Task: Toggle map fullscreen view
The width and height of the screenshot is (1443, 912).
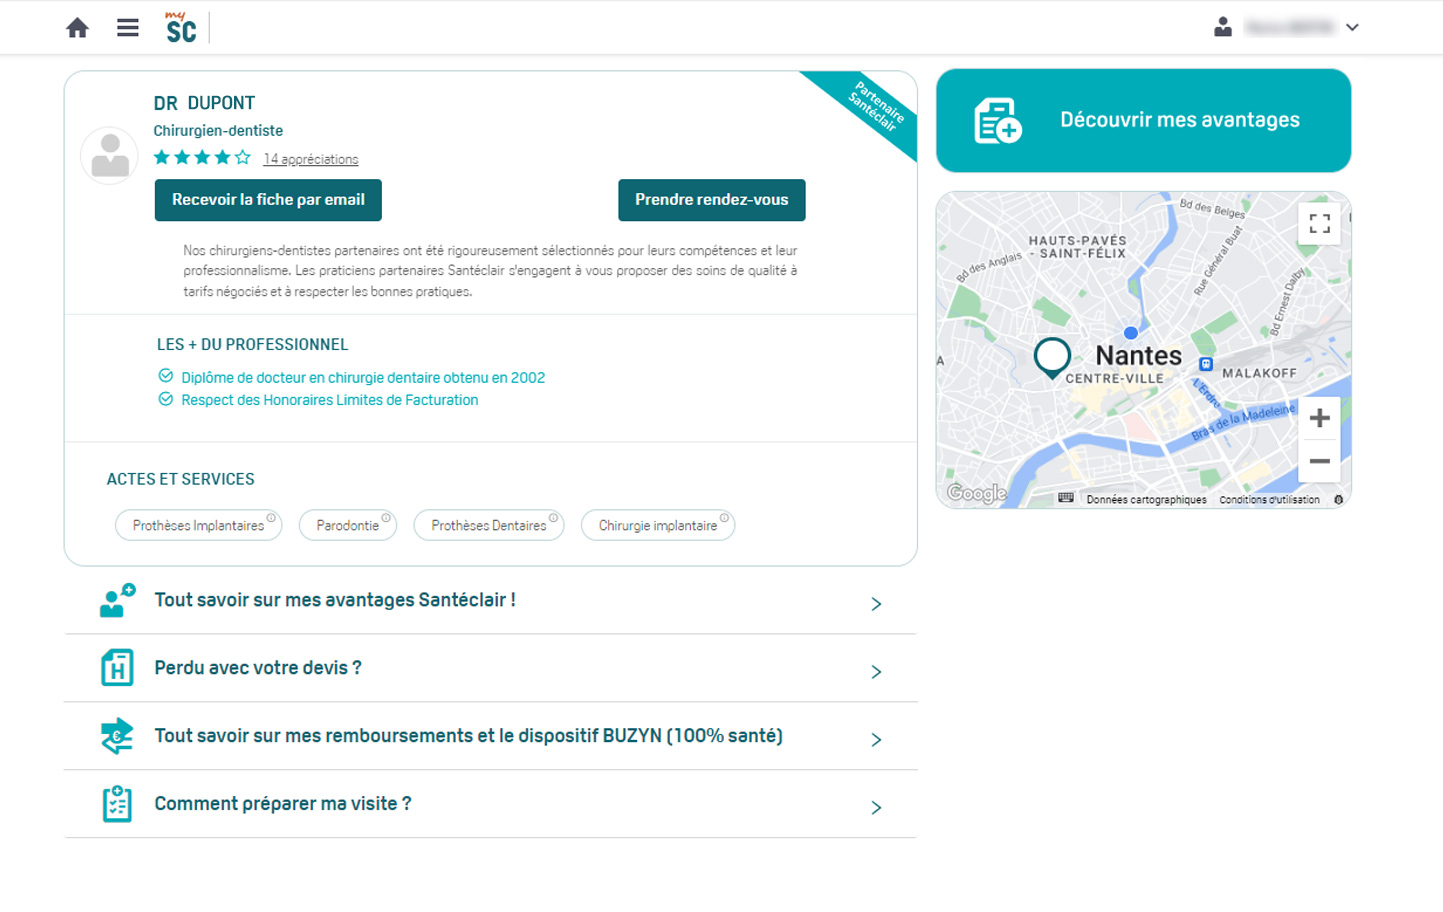Action: coord(1319,224)
